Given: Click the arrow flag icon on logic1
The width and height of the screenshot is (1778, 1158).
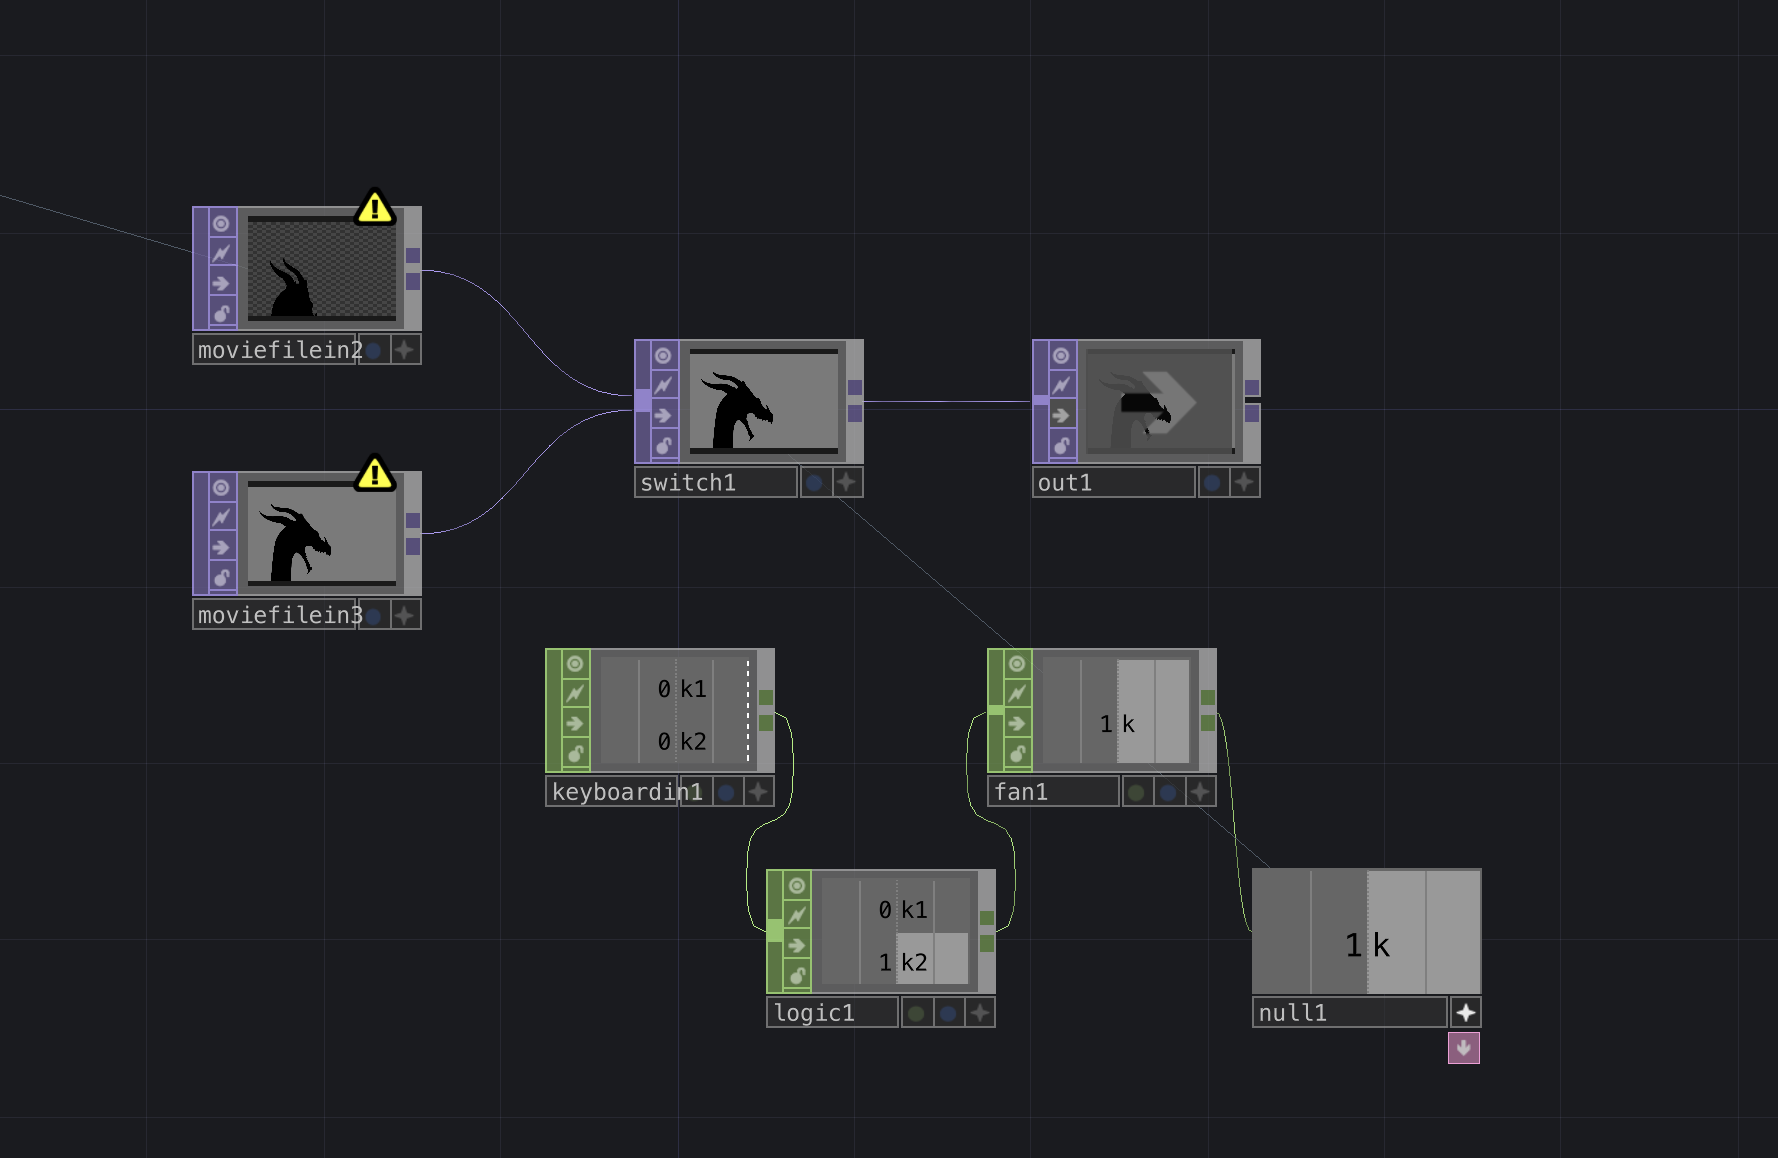Looking at the screenshot, I should click(795, 945).
